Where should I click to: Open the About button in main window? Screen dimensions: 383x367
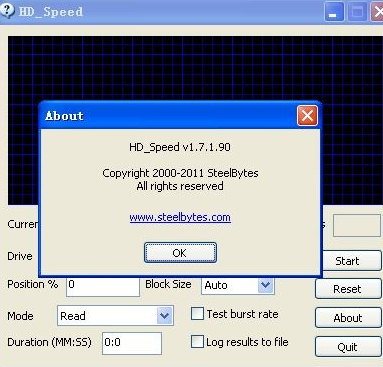[x=348, y=318]
